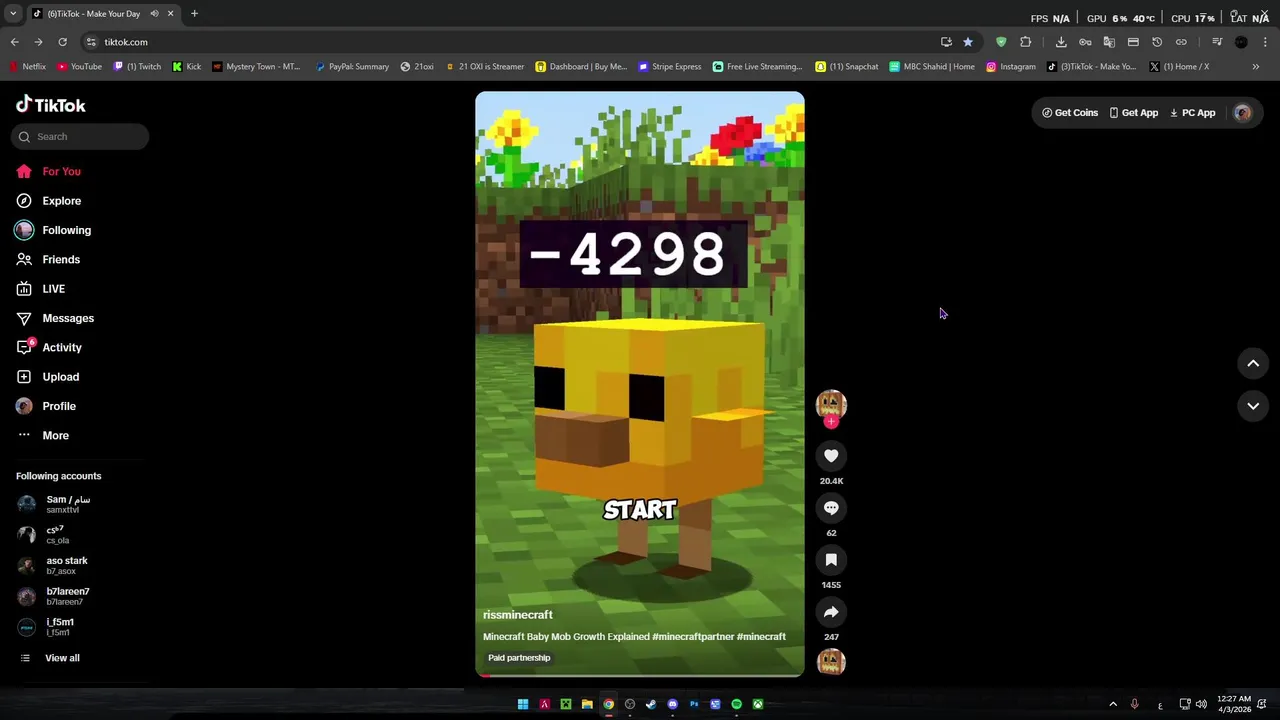1280x720 pixels.
Task: Open the Twitch bookmark
Action: click(x=137, y=67)
